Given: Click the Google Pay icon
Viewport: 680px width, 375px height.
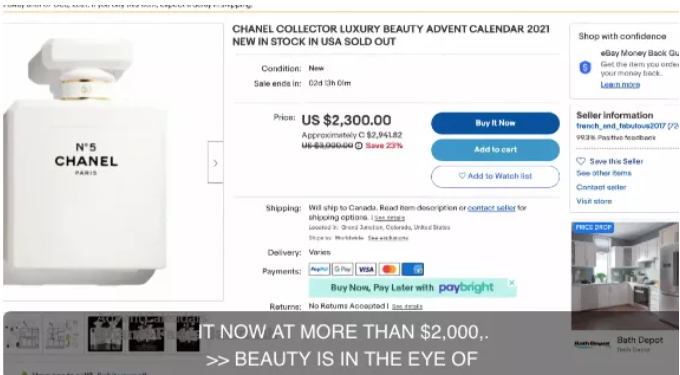Looking at the screenshot, I should click(x=343, y=269).
